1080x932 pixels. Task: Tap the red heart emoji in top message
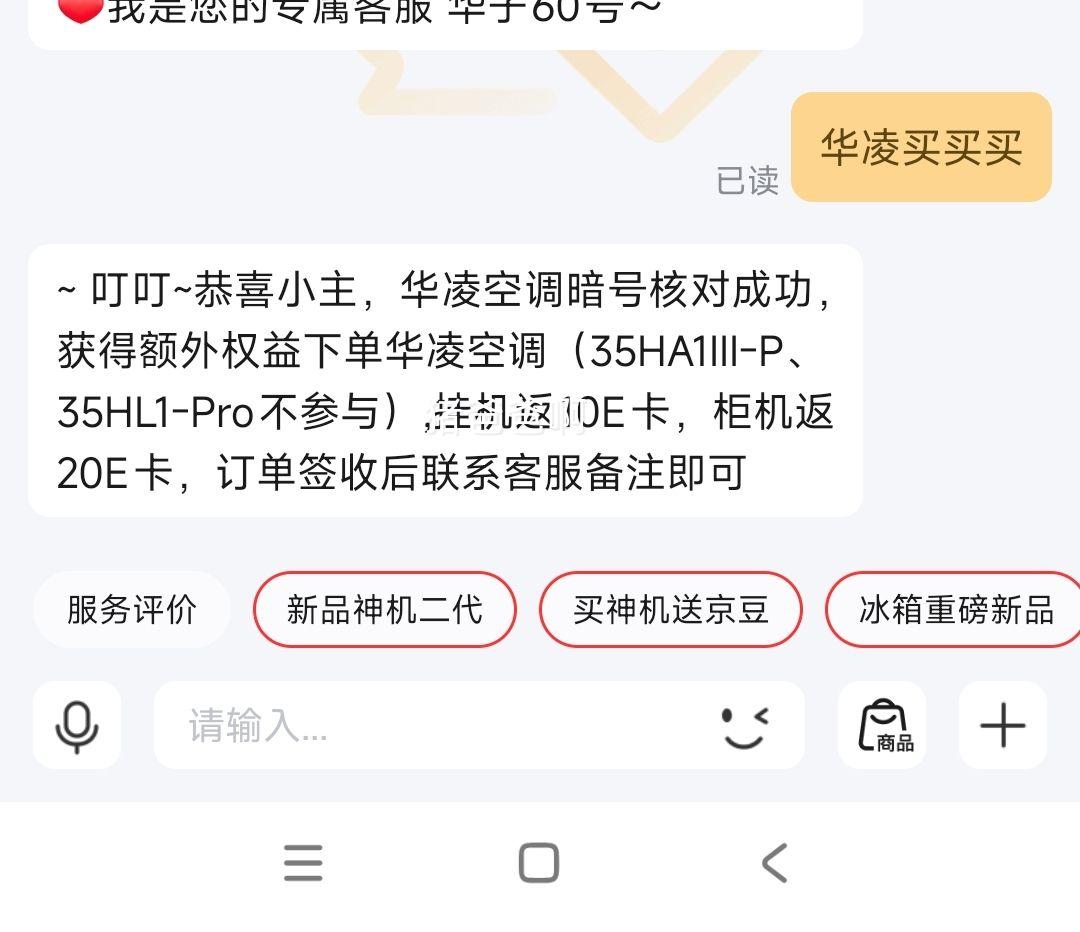80,10
